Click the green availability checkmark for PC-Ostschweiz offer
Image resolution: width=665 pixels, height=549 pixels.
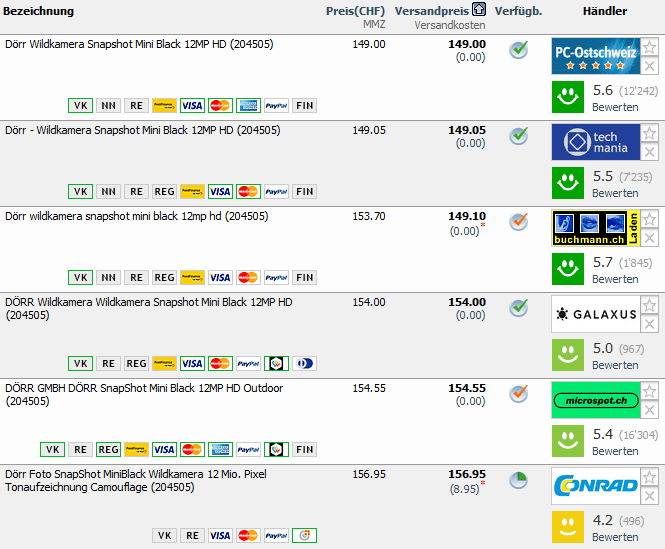pos(518,50)
